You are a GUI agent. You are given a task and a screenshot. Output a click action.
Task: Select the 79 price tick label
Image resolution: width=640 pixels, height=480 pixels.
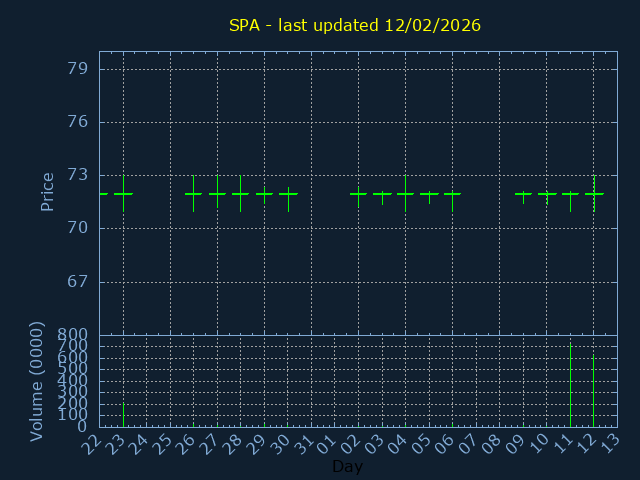click(x=77, y=69)
